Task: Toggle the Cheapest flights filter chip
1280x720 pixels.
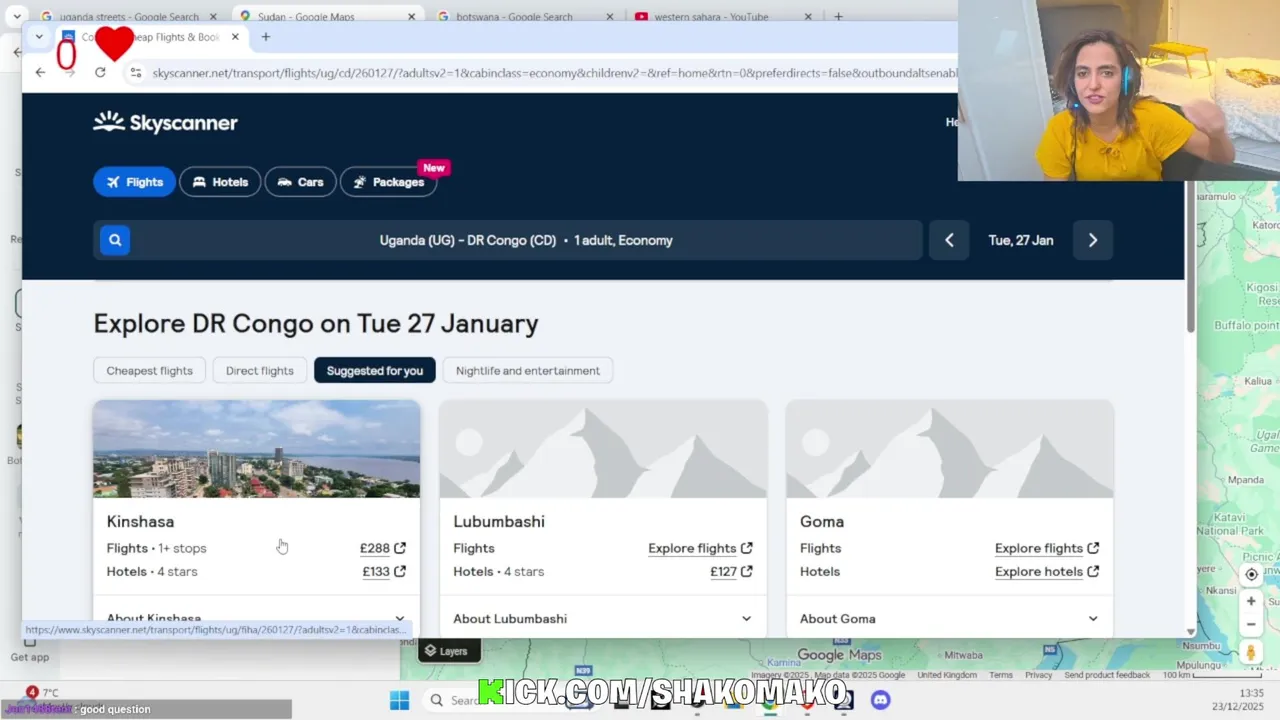Action: point(149,370)
